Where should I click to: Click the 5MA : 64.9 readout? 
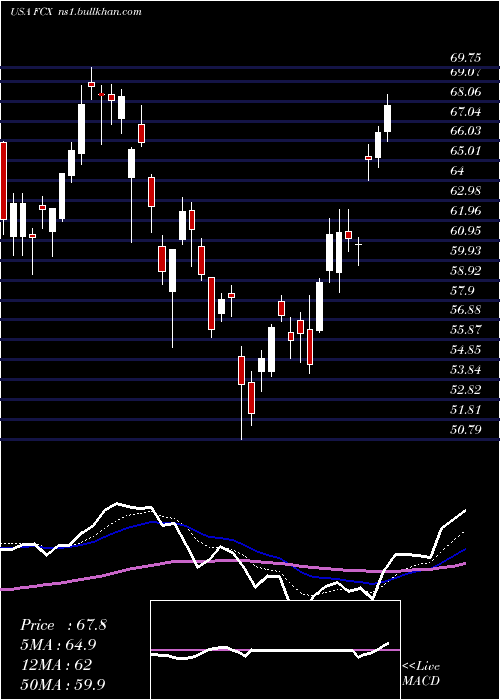pyautogui.click(x=58, y=645)
